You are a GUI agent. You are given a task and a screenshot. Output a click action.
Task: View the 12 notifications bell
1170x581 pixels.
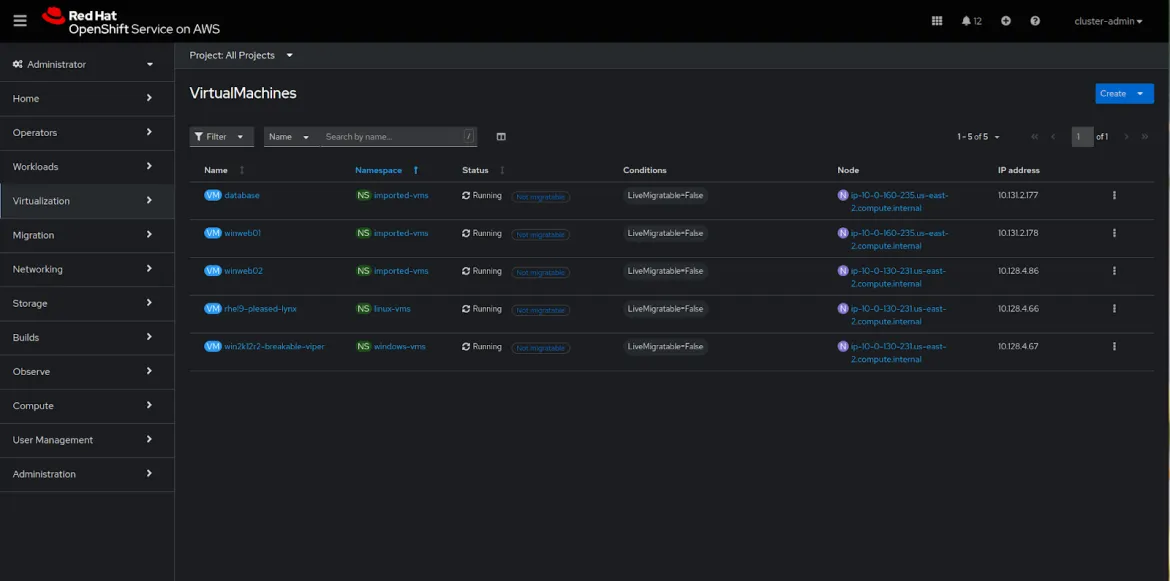click(972, 21)
